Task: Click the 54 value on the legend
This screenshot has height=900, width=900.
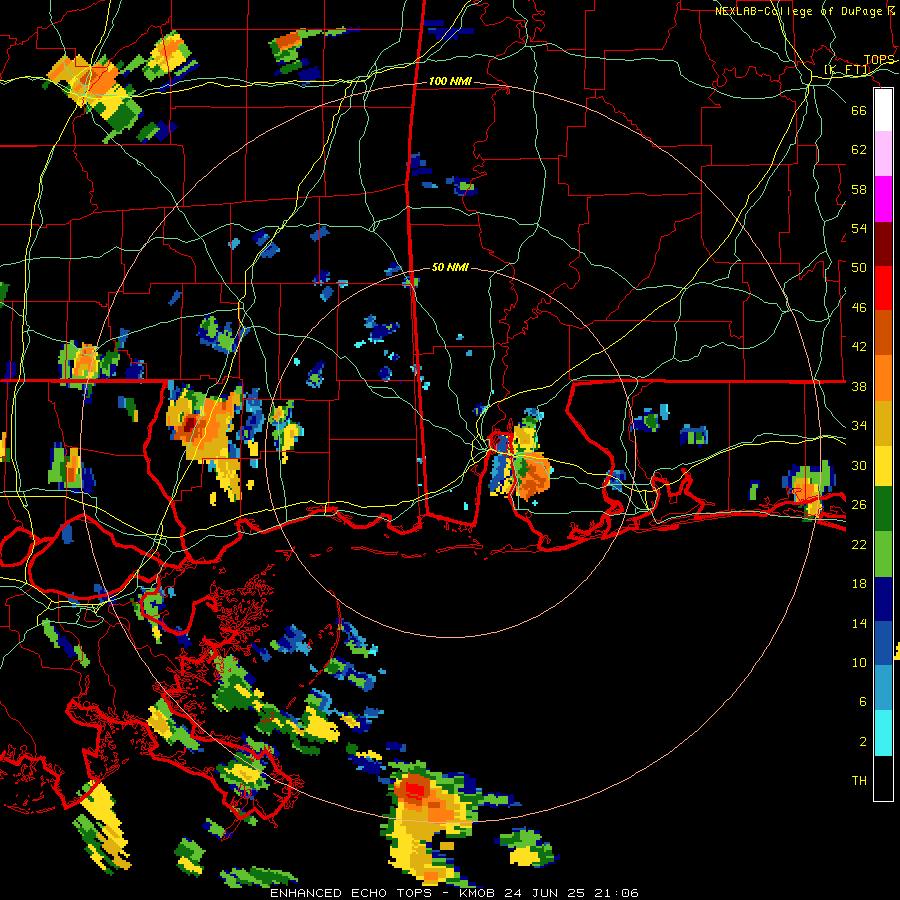Action: 859,228
